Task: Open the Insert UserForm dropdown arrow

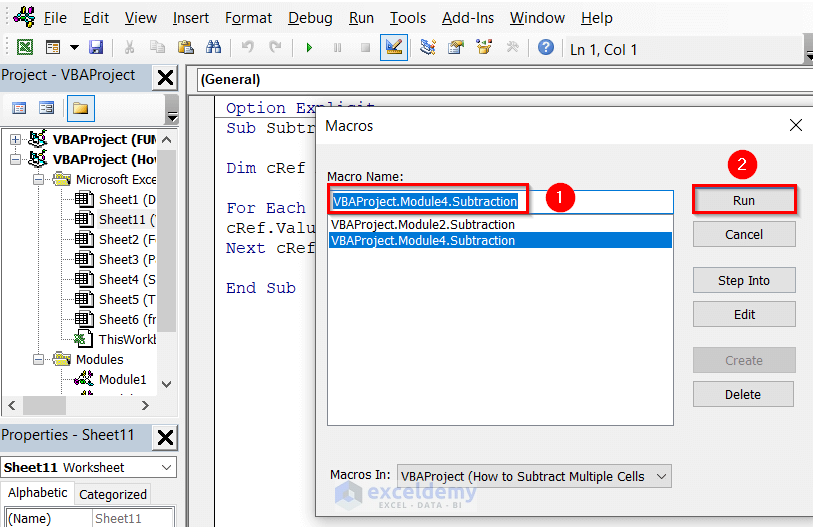Action: click(x=75, y=48)
